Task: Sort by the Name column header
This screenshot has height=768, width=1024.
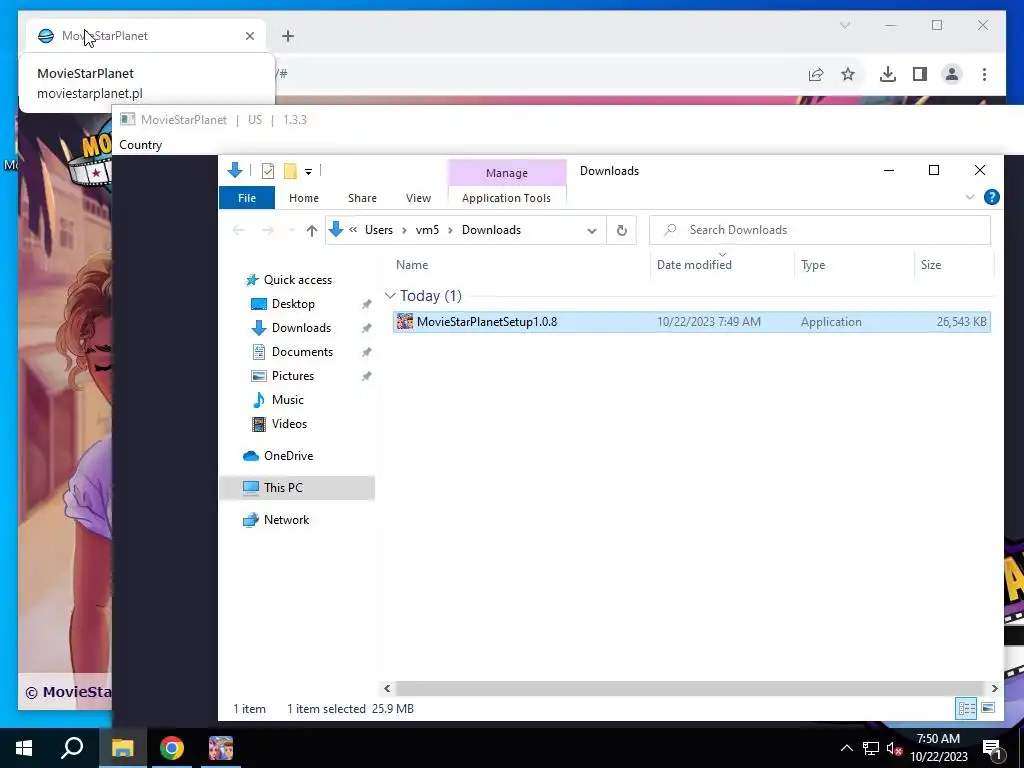Action: point(412,264)
